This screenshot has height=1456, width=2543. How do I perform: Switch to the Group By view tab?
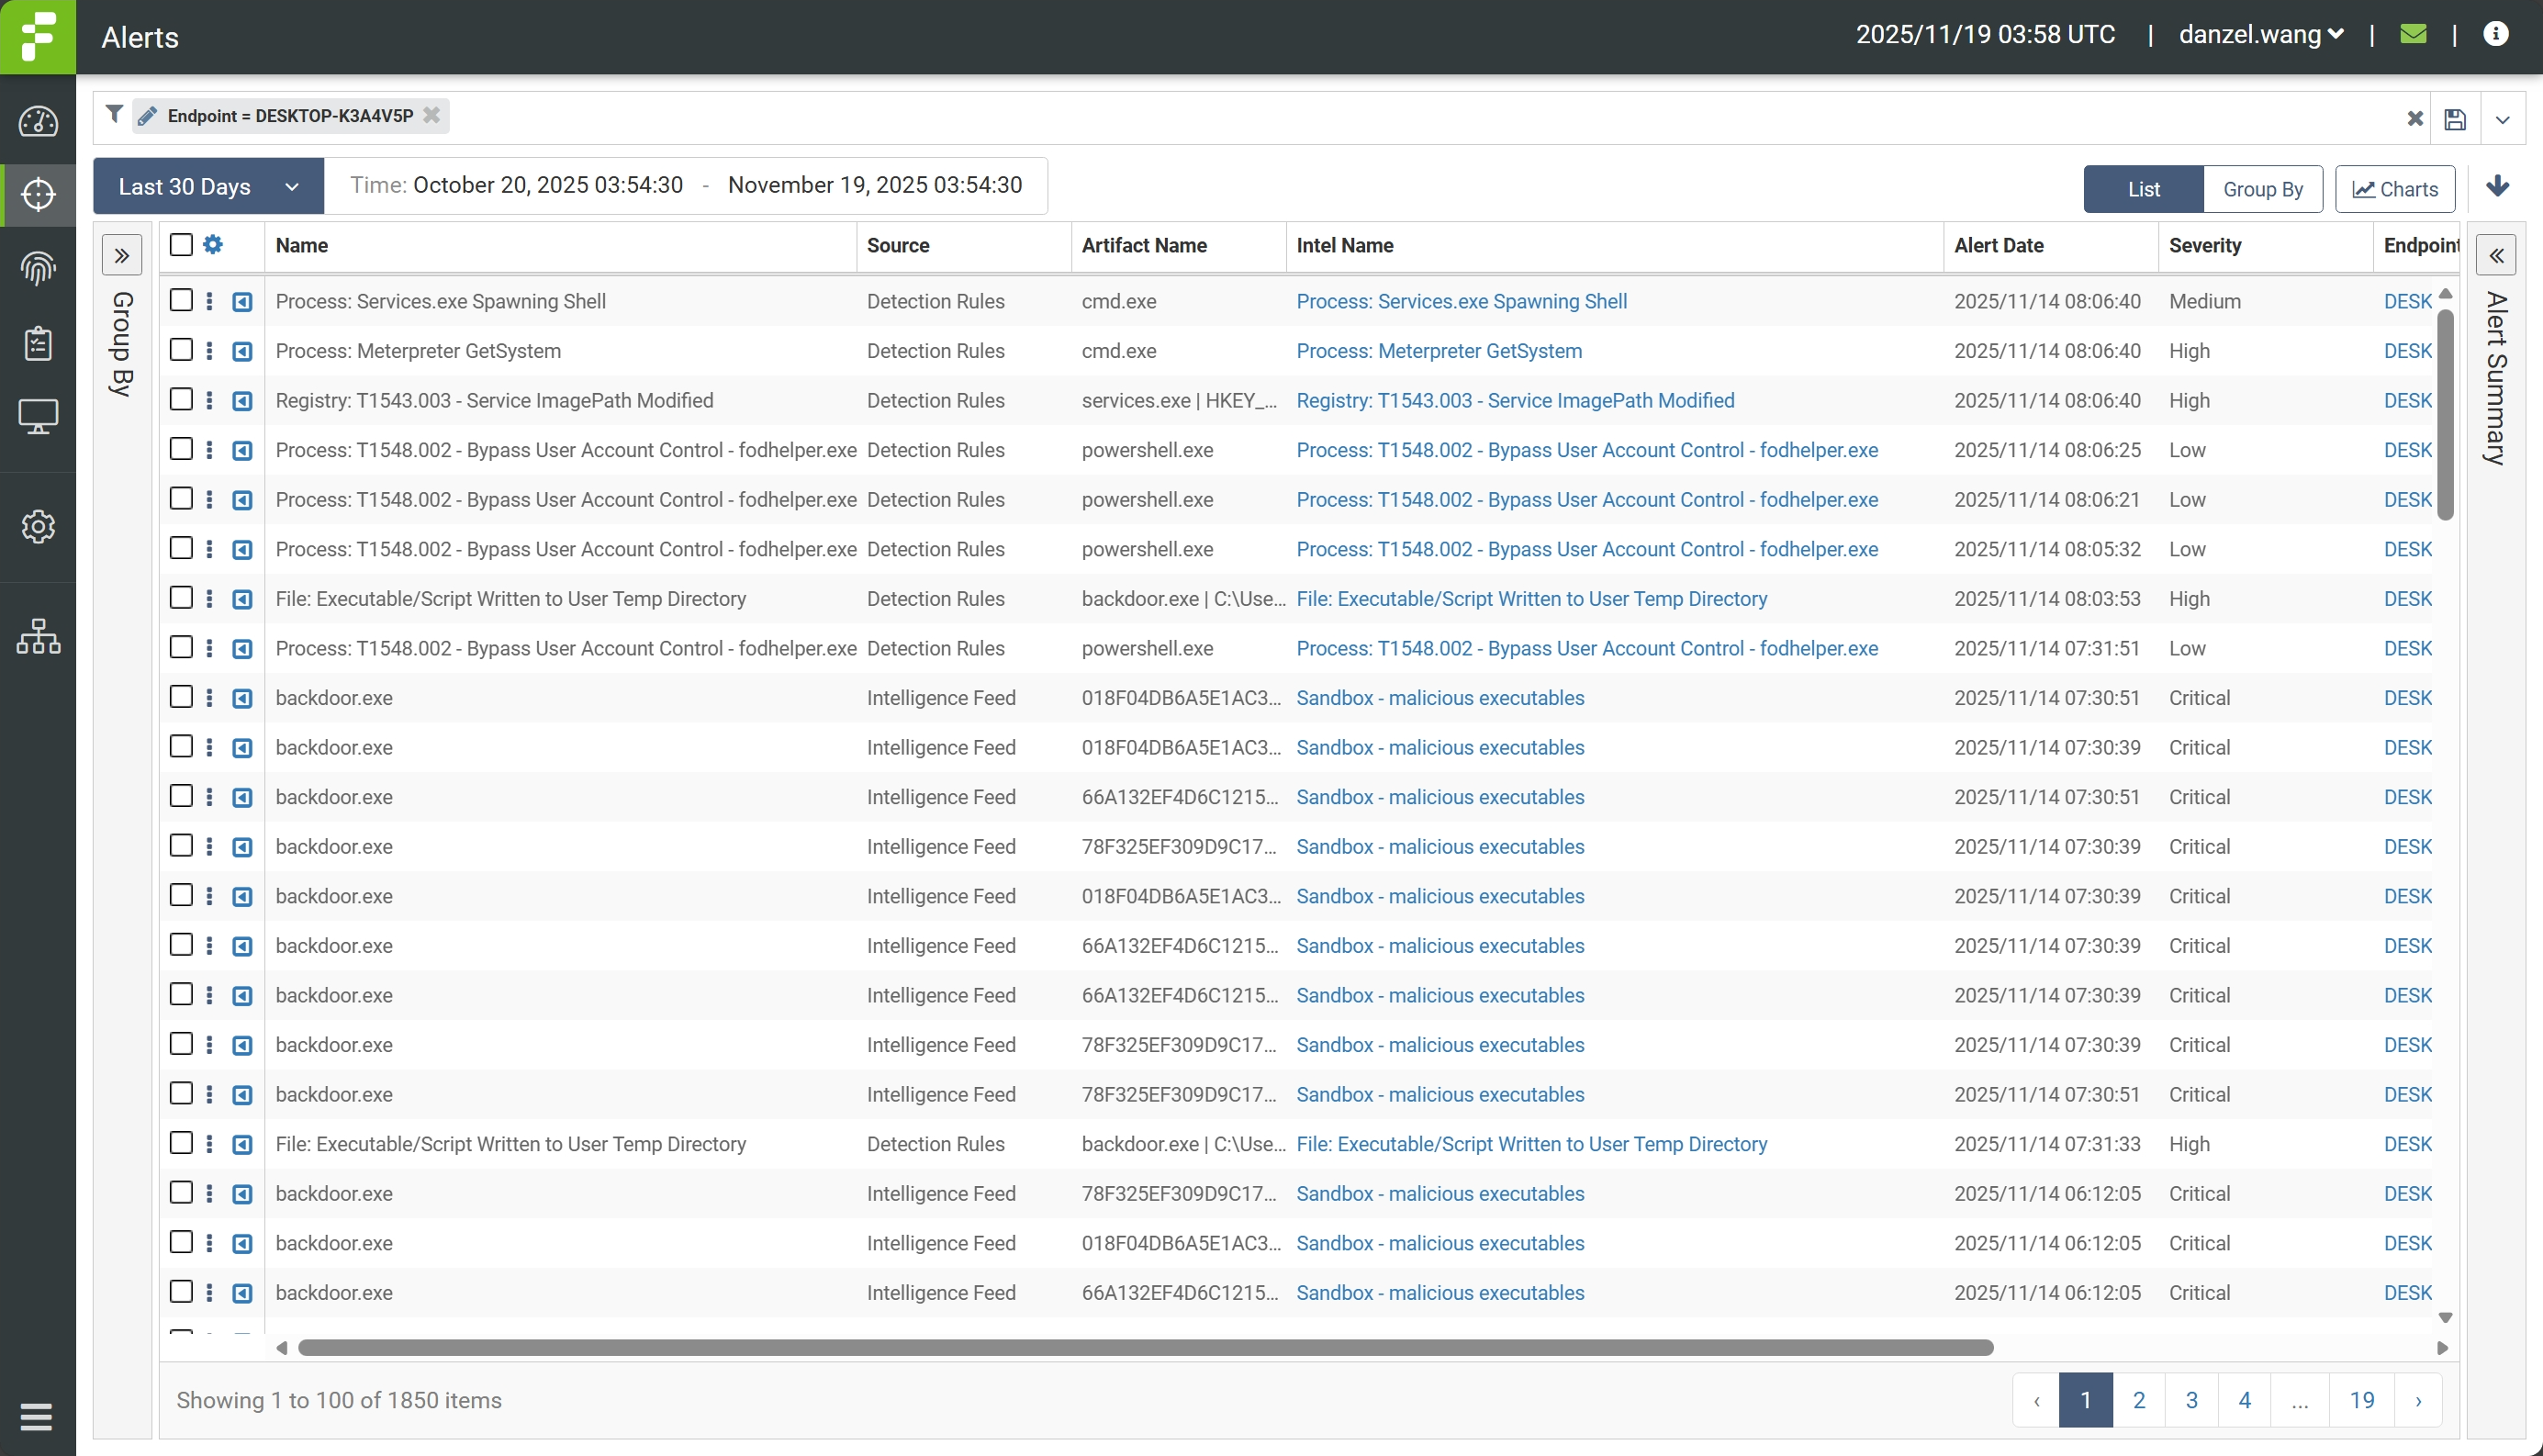(2262, 189)
